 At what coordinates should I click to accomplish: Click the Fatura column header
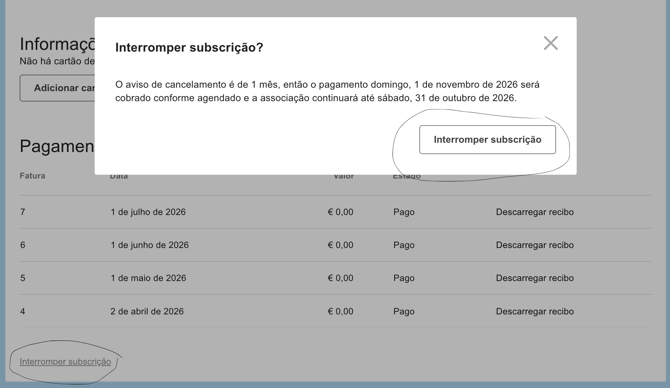(x=32, y=176)
